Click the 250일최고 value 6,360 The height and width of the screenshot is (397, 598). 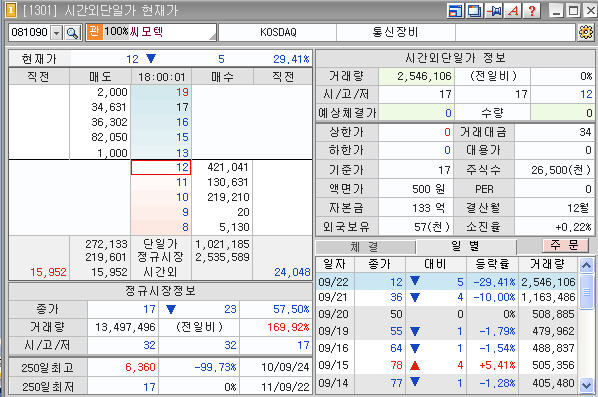pyautogui.click(x=122, y=367)
